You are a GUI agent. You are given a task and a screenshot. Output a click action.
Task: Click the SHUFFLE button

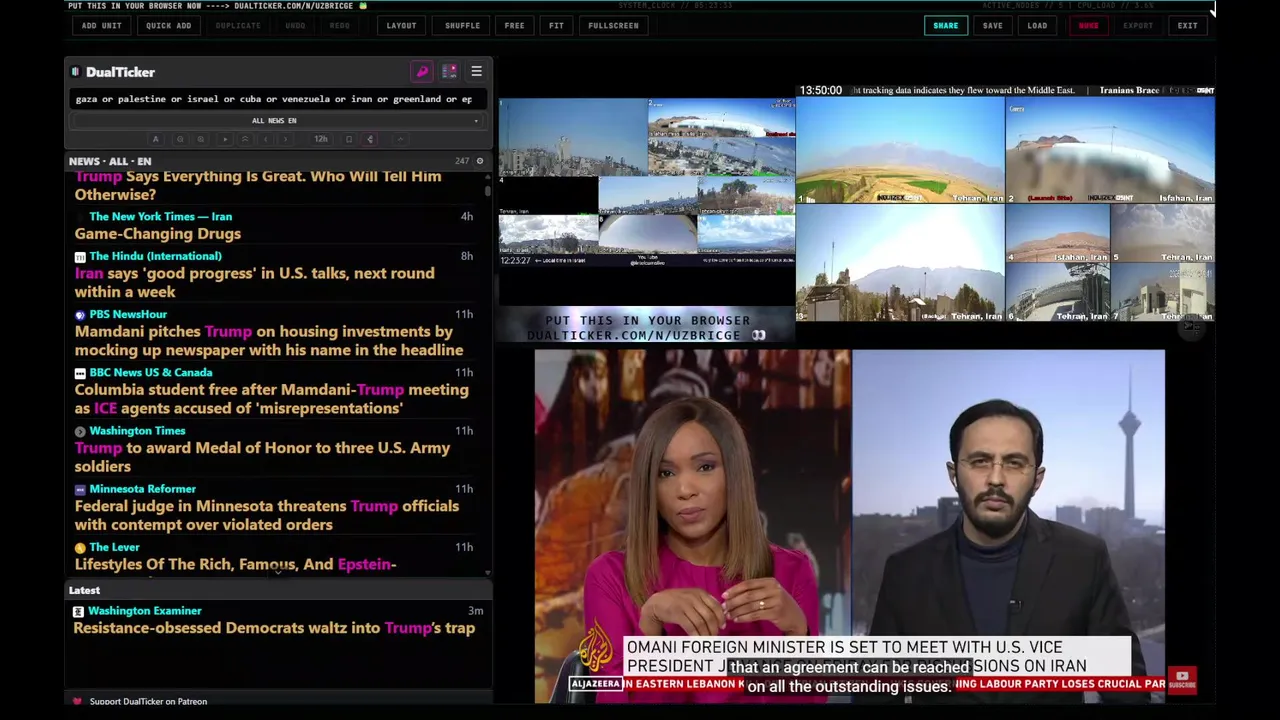pyautogui.click(x=462, y=26)
